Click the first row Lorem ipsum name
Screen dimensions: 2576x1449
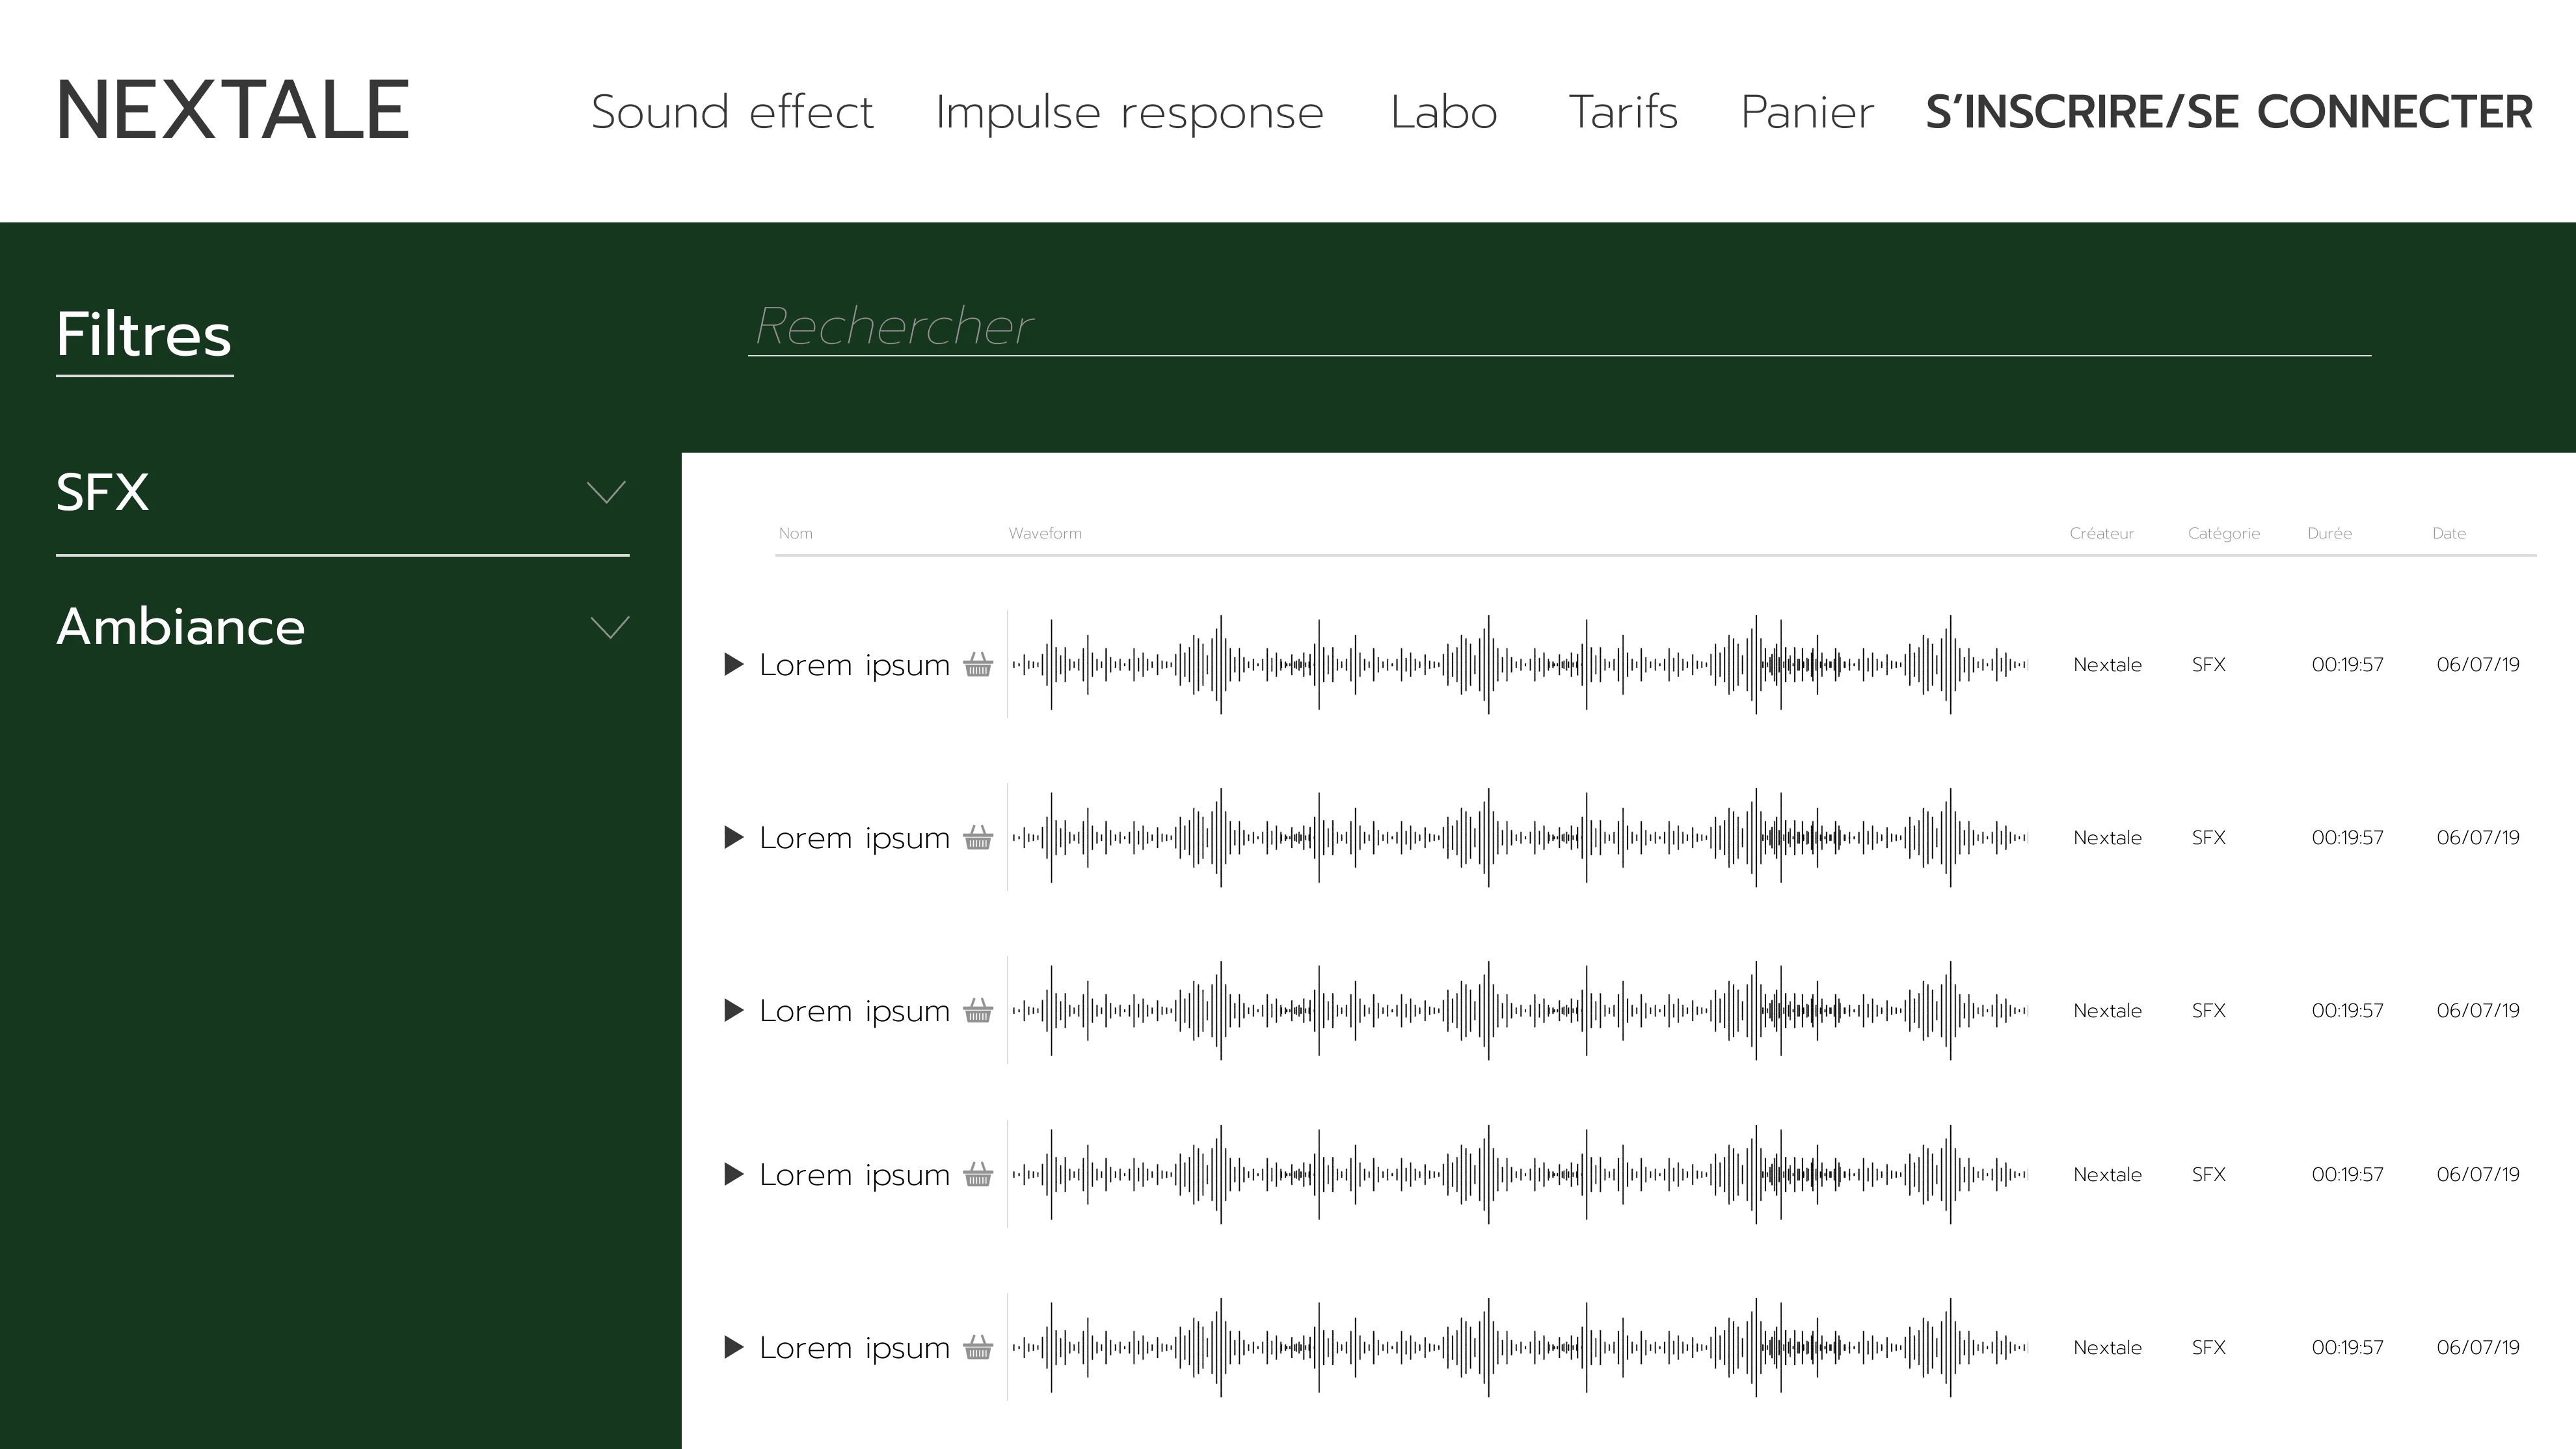click(854, 666)
